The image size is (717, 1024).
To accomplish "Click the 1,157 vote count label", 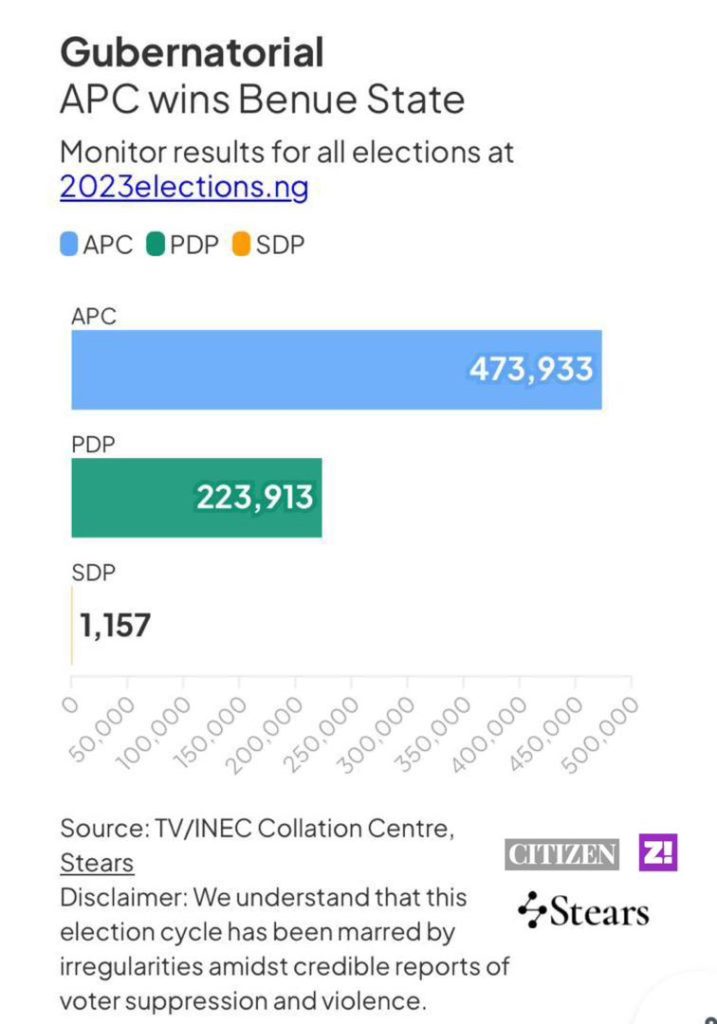I will pos(116,626).
